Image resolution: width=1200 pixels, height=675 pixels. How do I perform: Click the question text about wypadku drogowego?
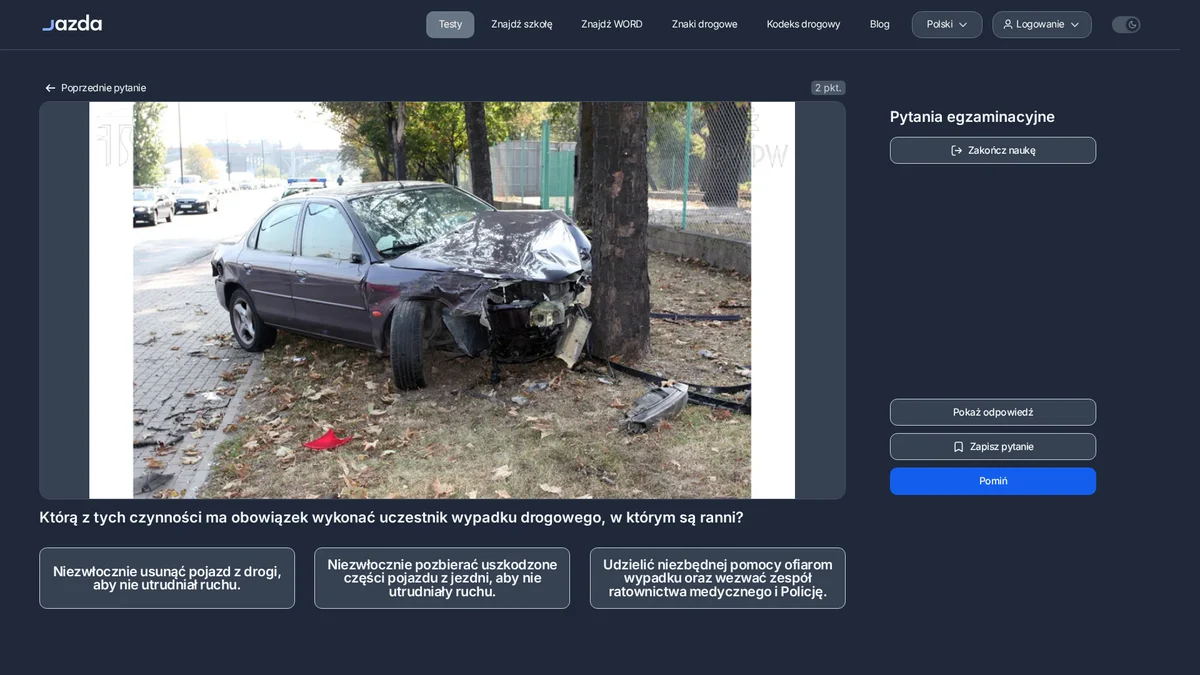pos(391,518)
